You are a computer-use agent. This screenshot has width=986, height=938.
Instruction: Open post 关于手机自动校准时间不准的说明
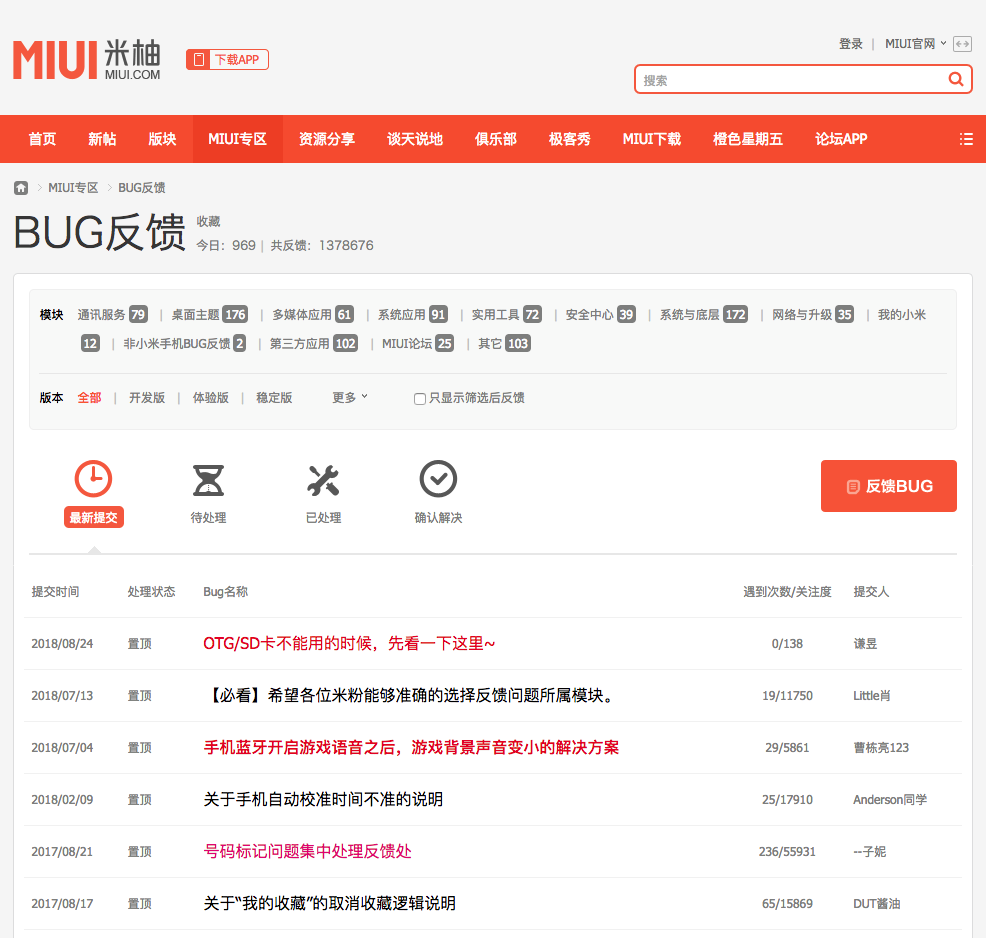tap(323, 800)
